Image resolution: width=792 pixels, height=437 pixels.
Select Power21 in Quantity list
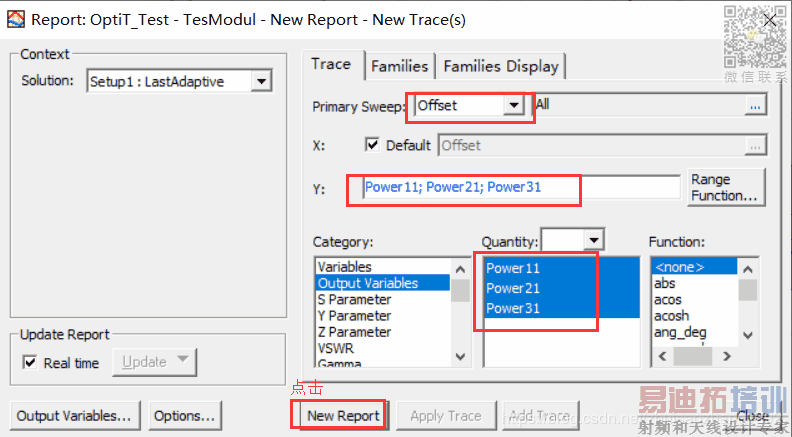tap(513, 288)
